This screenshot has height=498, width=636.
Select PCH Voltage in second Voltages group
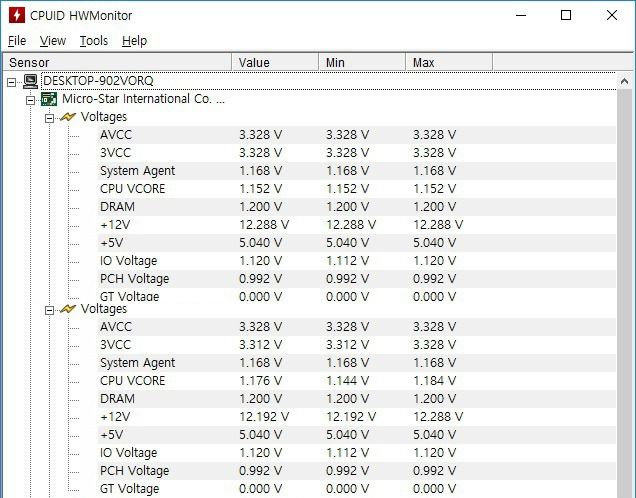[x=357, y=471]
